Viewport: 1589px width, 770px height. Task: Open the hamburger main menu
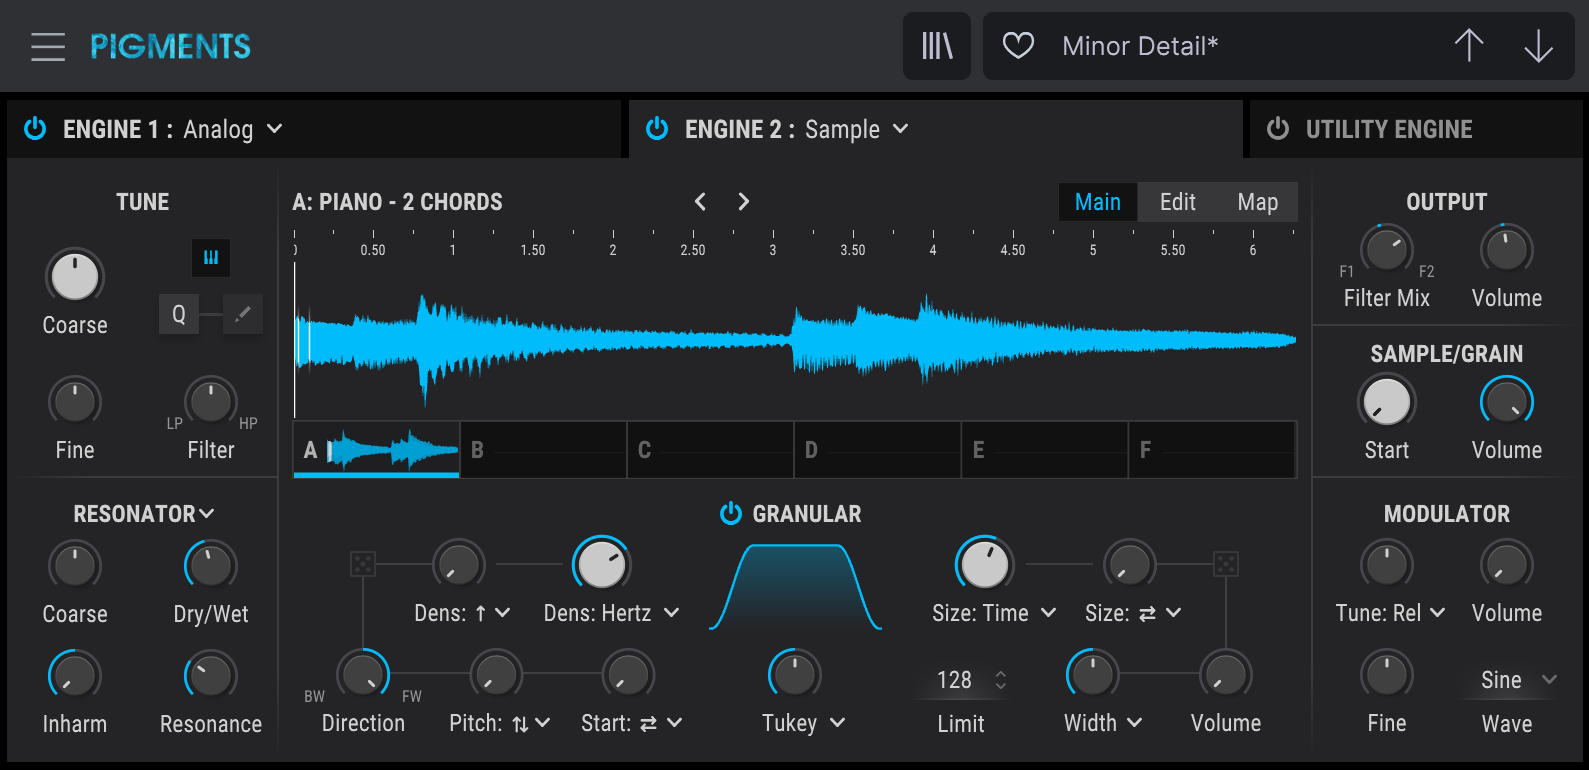[x=47, y=47]
